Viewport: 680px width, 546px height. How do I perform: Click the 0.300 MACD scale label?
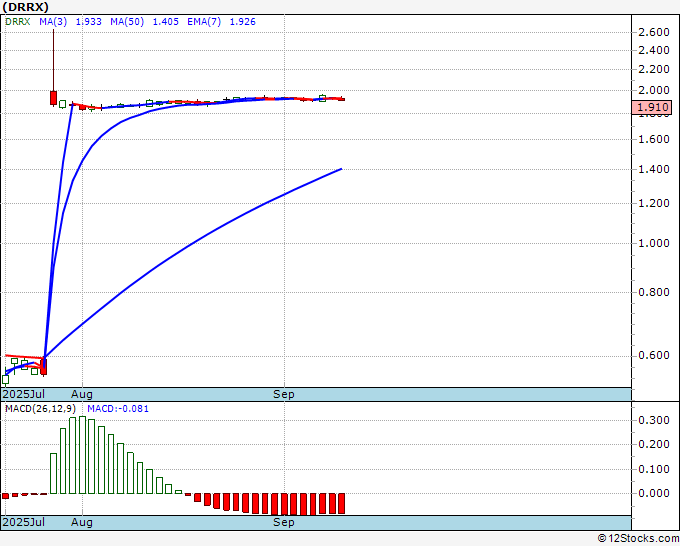654,420
